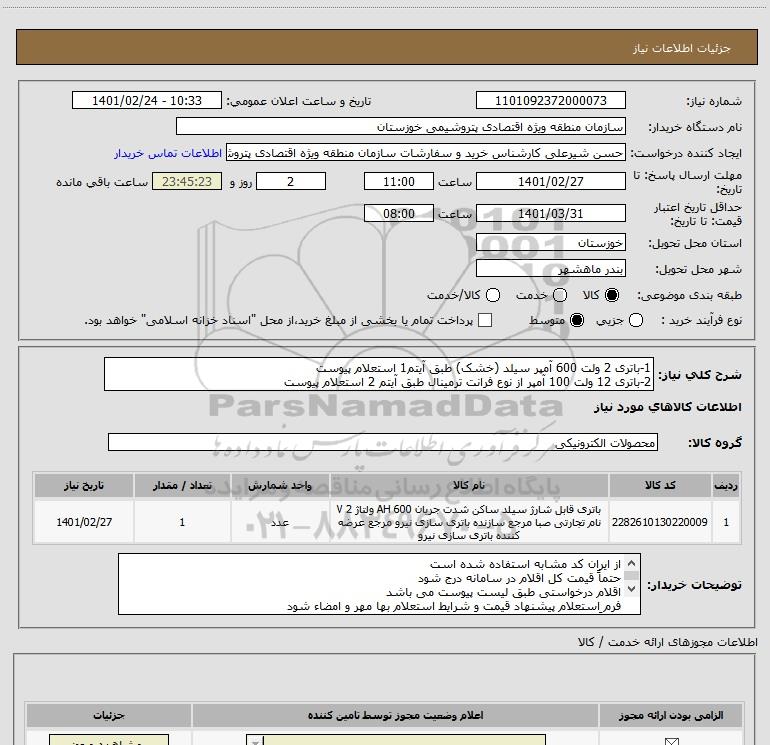
Task: Click the goods group field محصولات الکترونیکی
Action: (383, 442)
